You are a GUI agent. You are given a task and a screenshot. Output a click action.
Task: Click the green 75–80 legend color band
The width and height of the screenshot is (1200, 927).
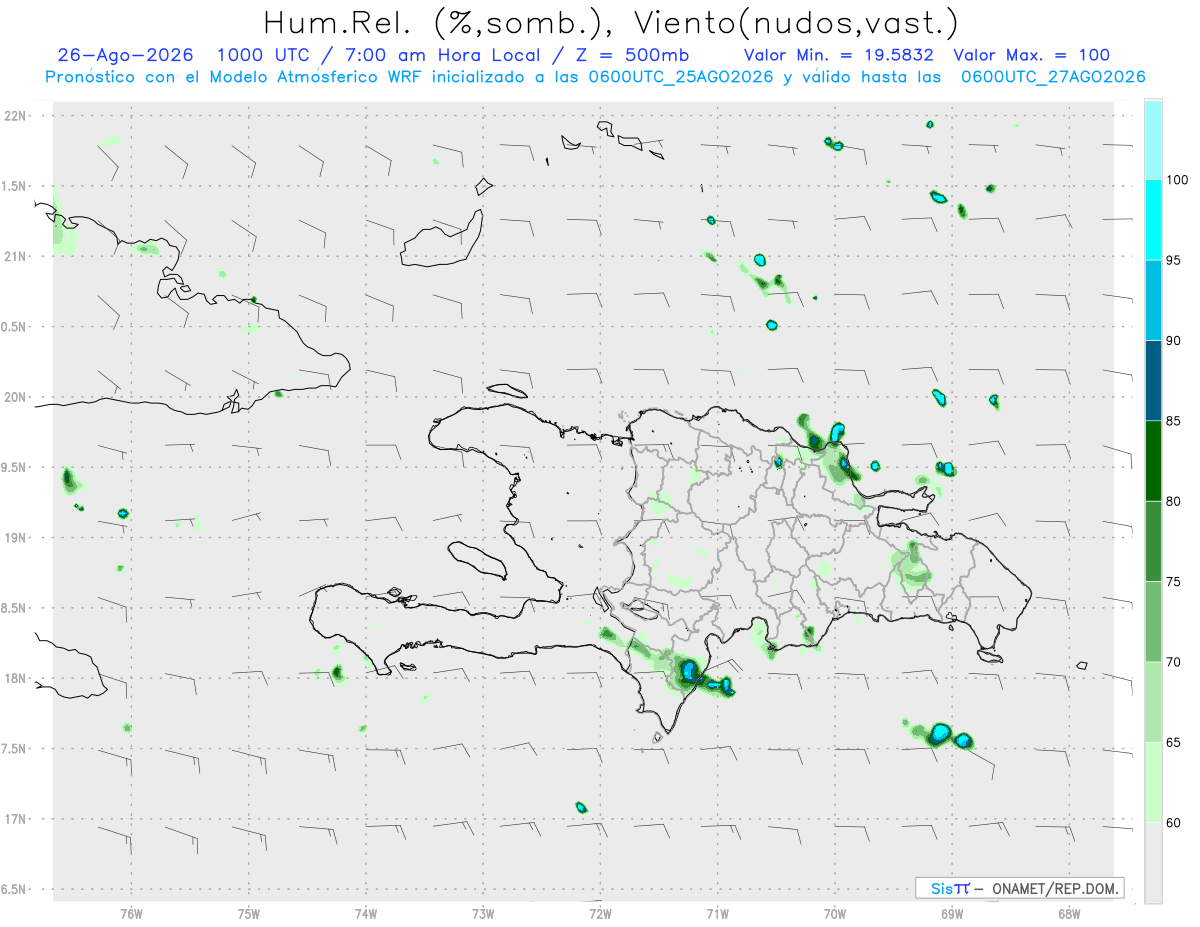(x=1152, y=542)
